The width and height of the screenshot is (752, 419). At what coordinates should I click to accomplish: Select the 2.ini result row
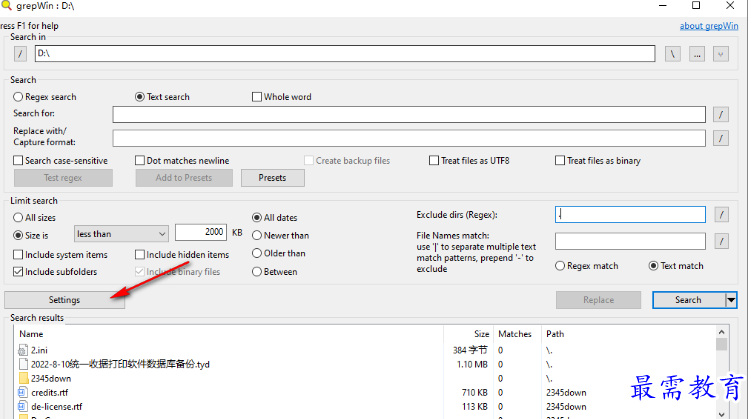(x=366, y=350)
